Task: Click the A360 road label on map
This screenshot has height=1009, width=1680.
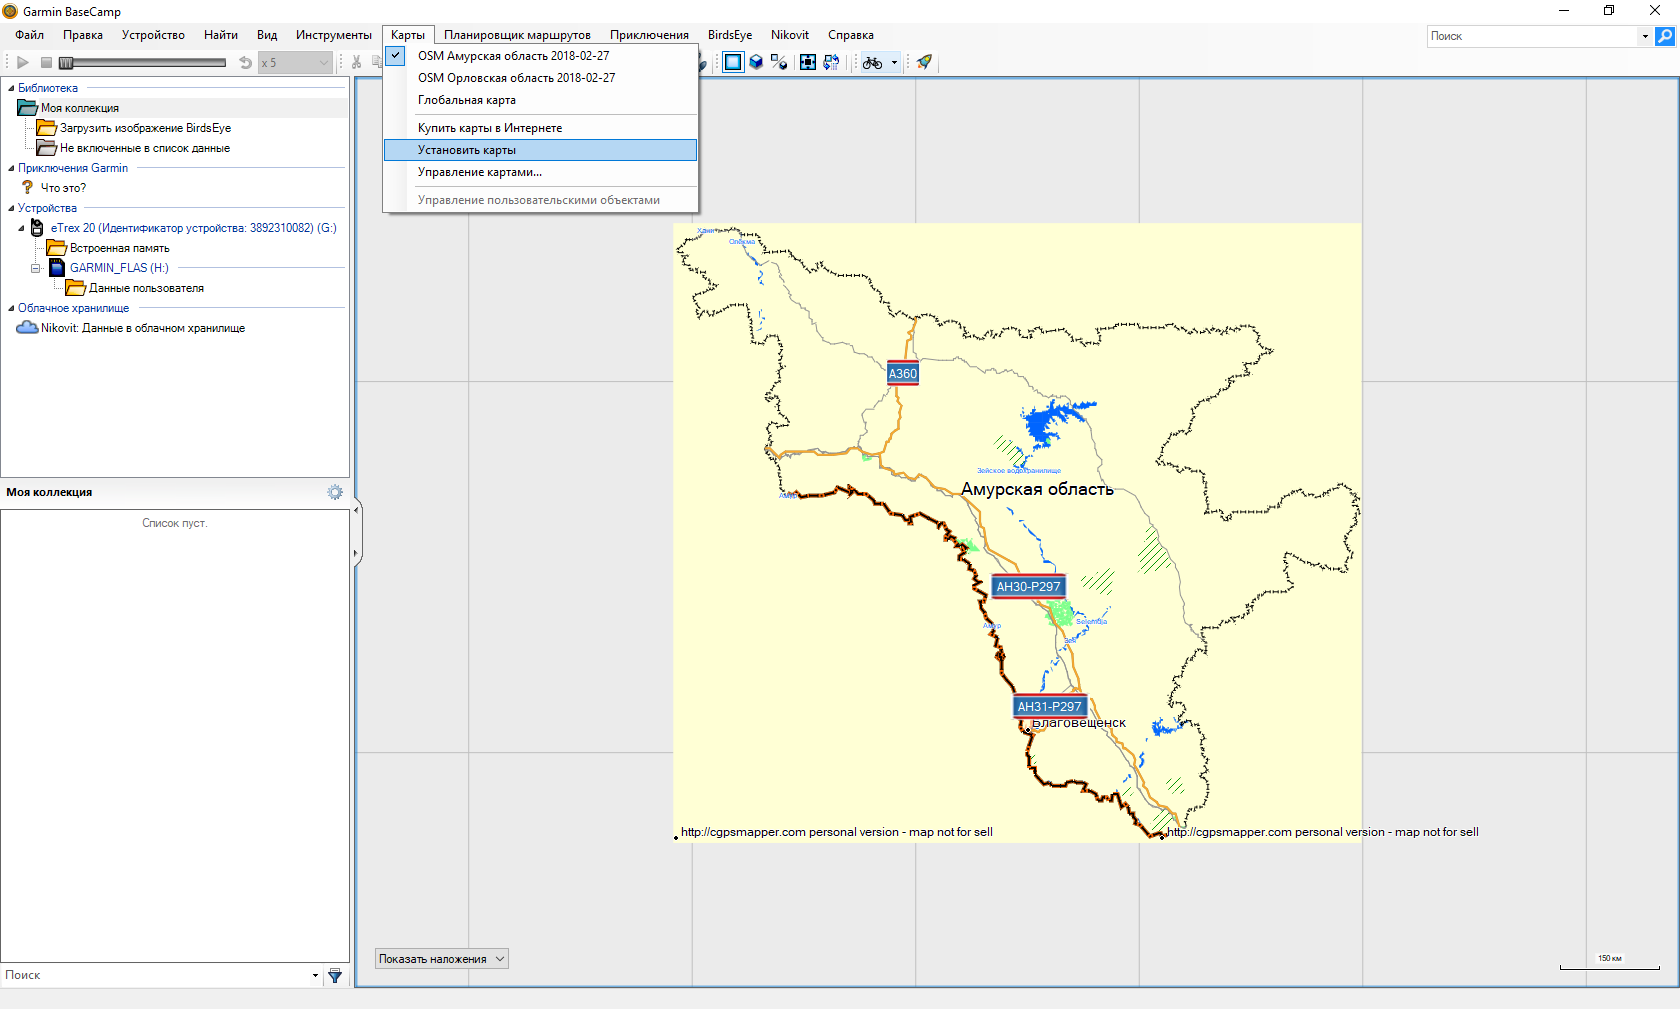Action: click(x=903, y=373)
